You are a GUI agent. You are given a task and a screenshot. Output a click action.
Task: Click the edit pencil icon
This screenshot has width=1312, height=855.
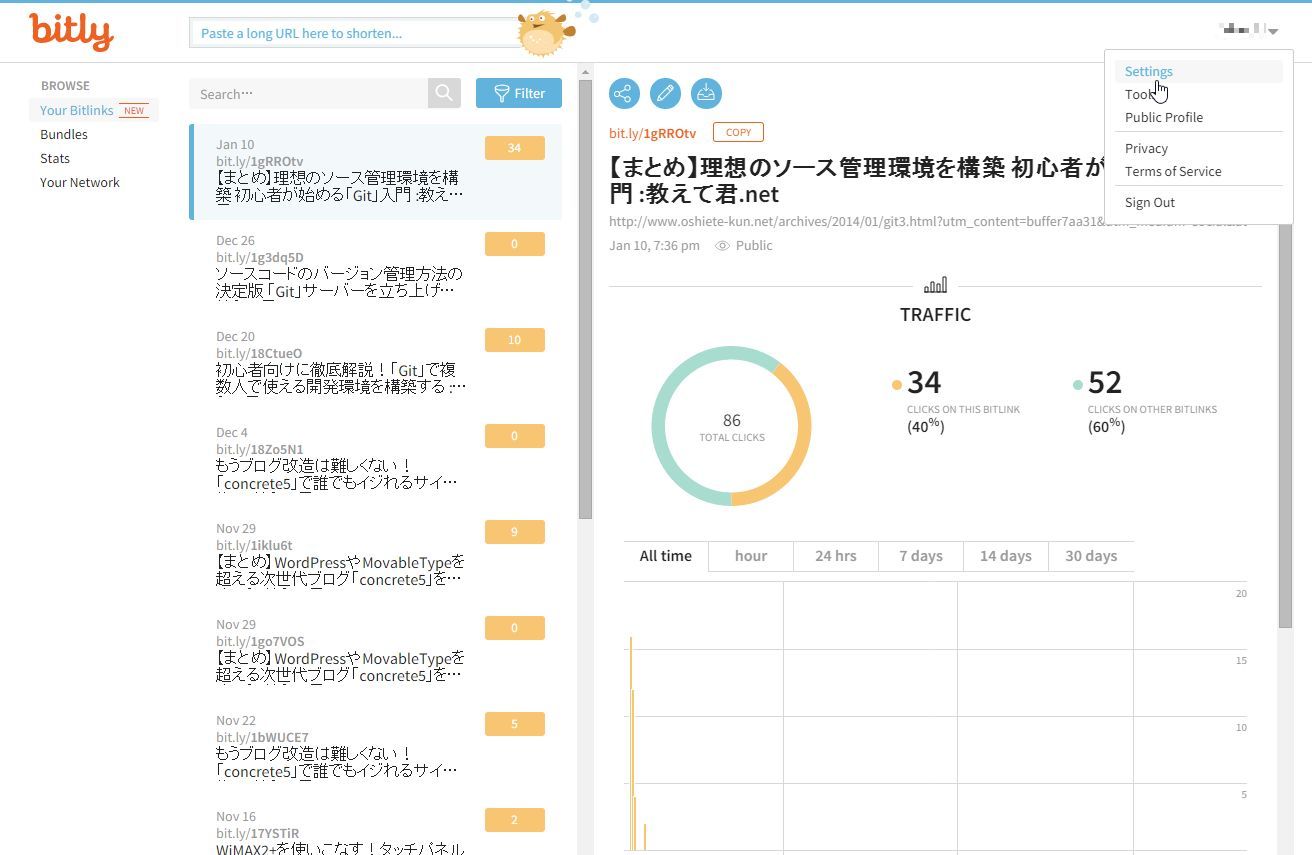point(665,94)
